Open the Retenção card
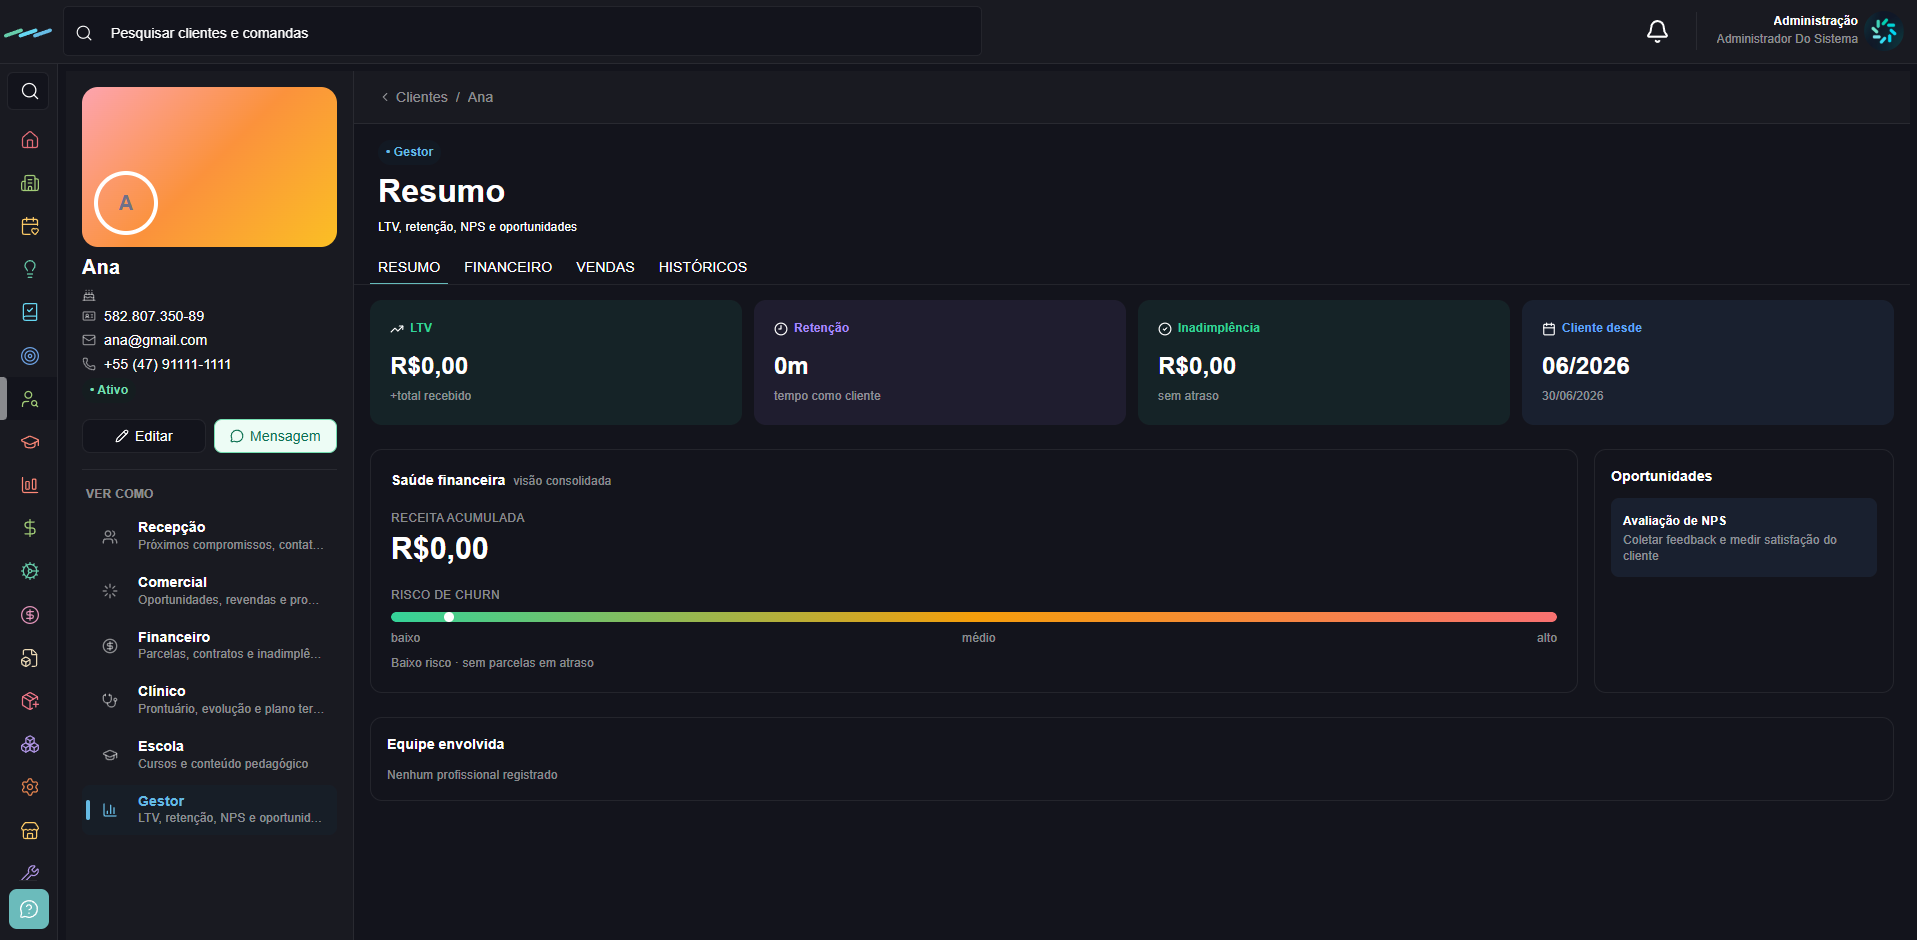Image resolution: width=1917 pixels, height=940 pixels. (x=940, y=362)
